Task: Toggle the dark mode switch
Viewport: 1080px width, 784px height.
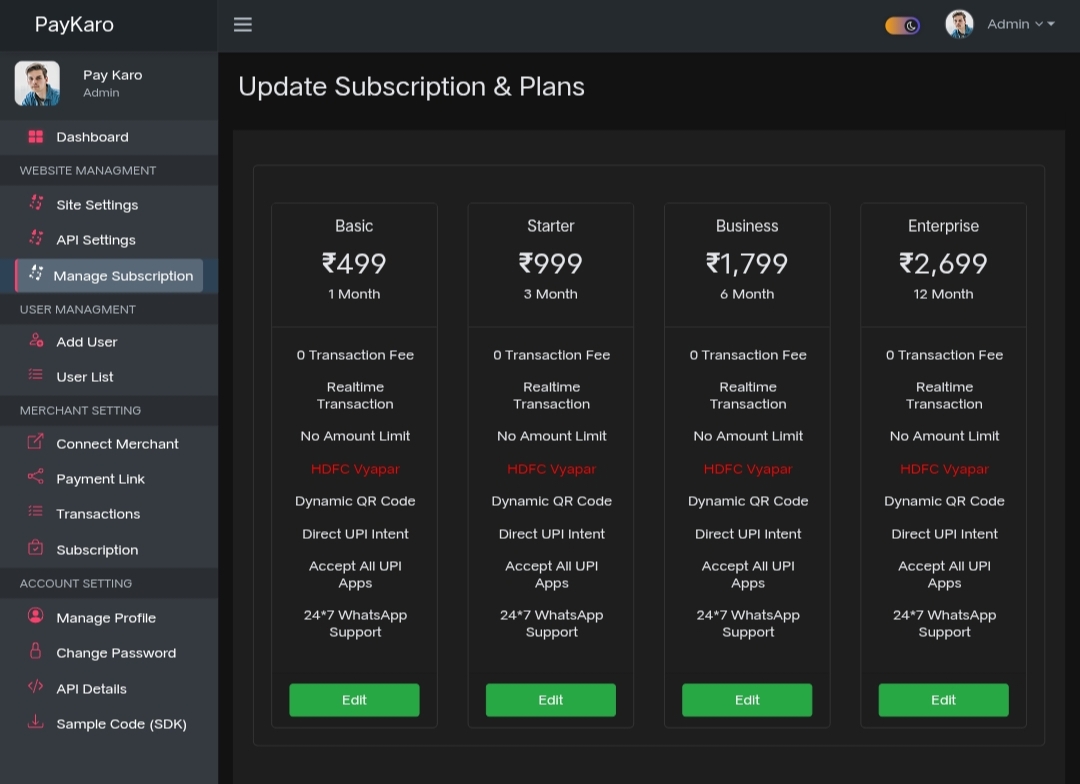Action: [902, 25]
